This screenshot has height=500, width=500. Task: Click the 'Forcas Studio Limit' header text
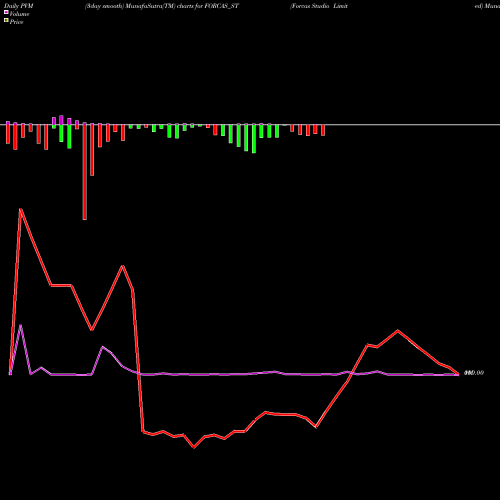[x=319, y=6]
